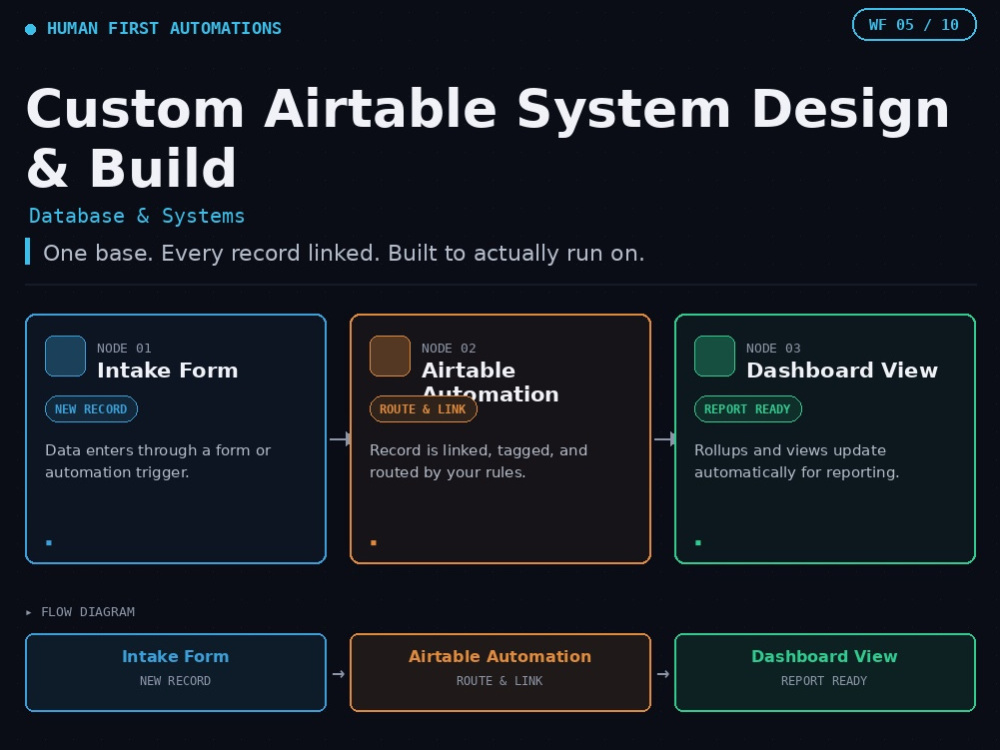Screen dimensions: 1000x750
Task: Click ROUTE & LINK caption in flow diagram
Action: tap(500, 681)
